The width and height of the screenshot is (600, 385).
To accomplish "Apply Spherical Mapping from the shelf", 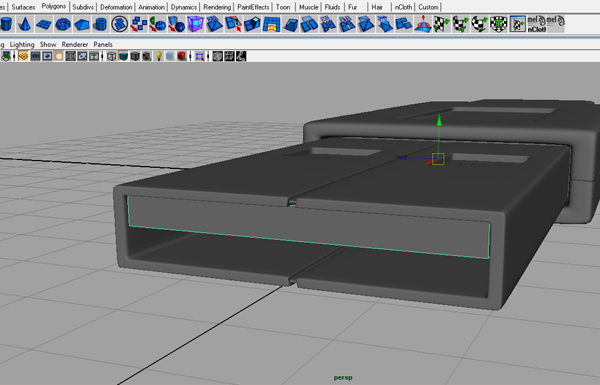I will point(479,24).
